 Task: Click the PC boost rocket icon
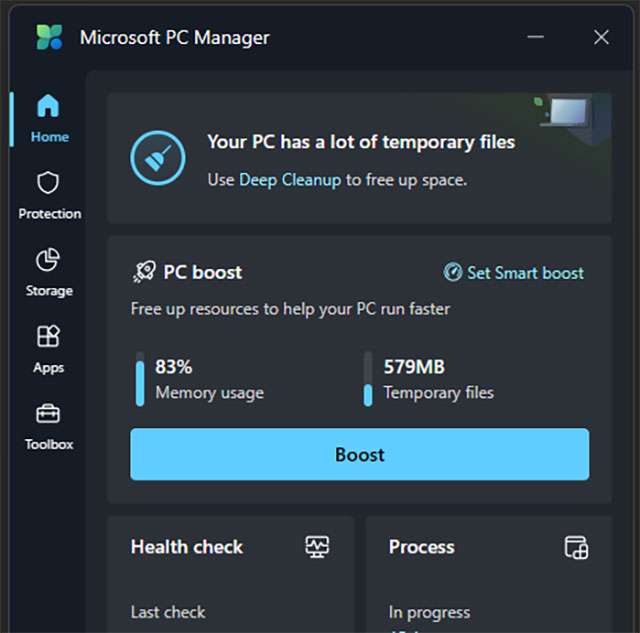pyautogui.click(x=144, y=272)
